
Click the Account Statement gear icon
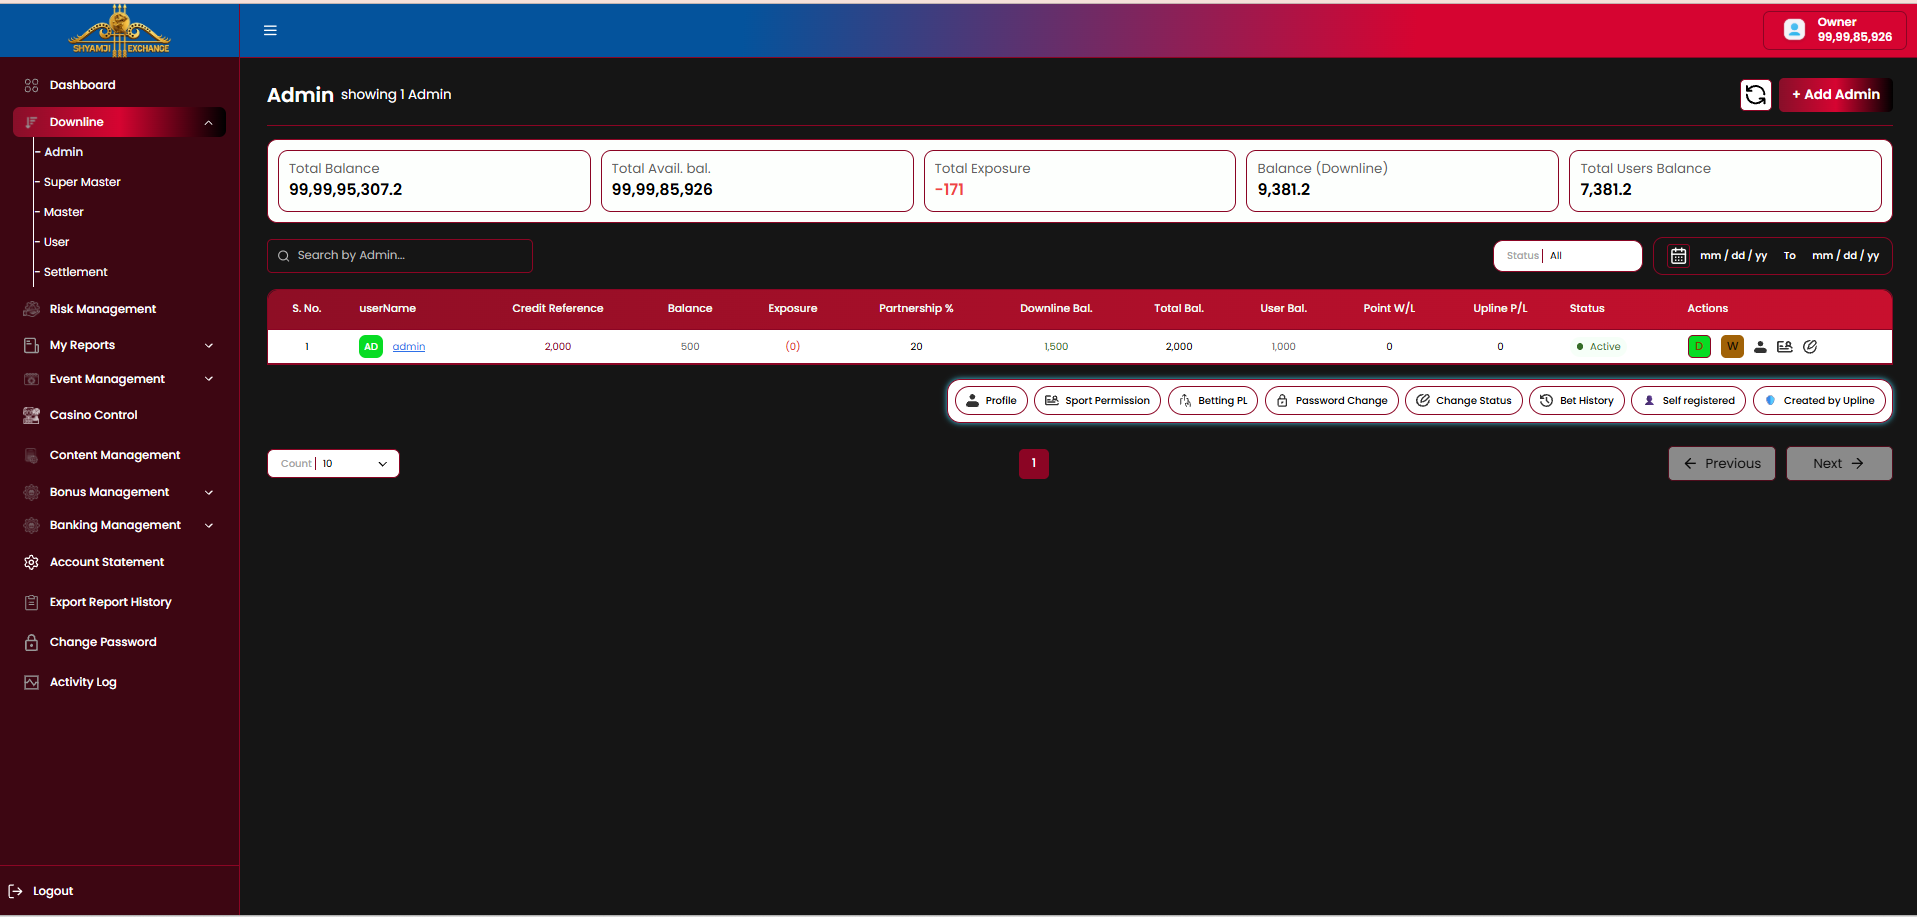31,562
